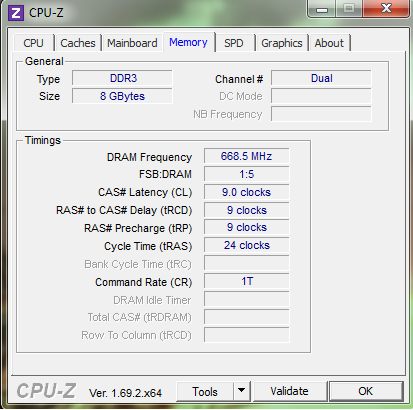This screenshot has width=413, height=410.
Task: Click the Memory tab
Action: (x=188, y=42)
